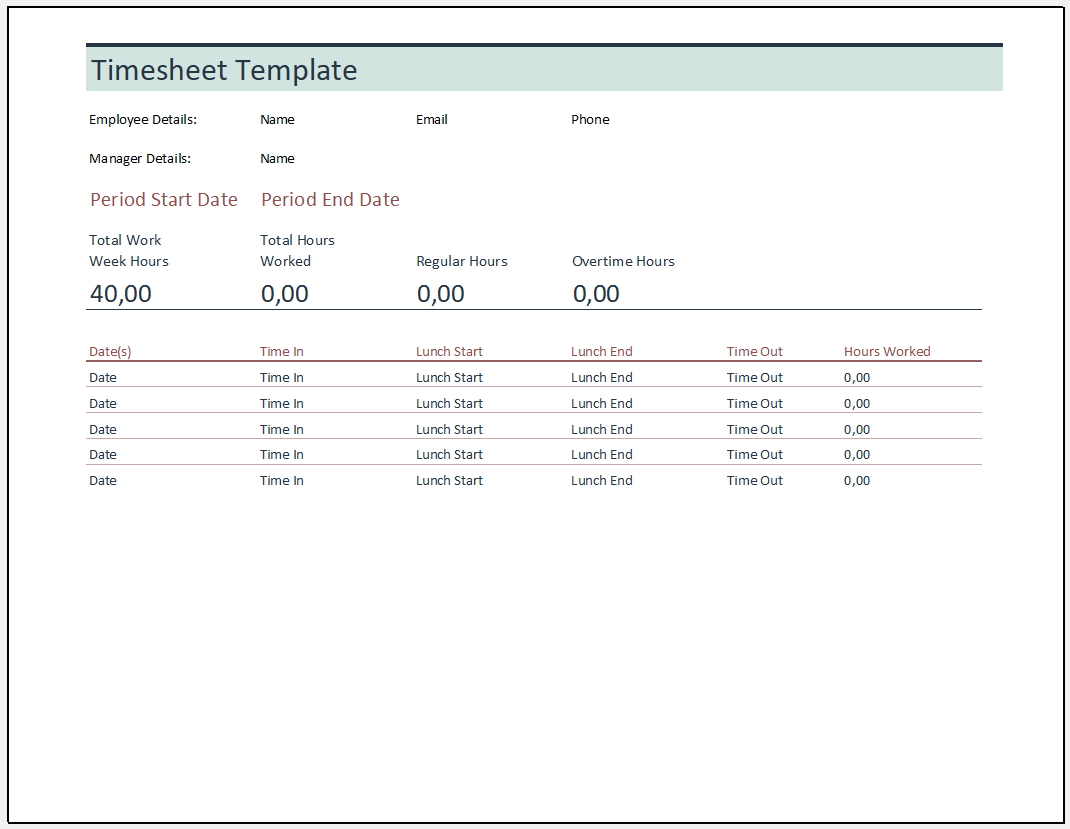Select the employee Email field
This screenshot has height=829, width=1070.
(432, 120)
